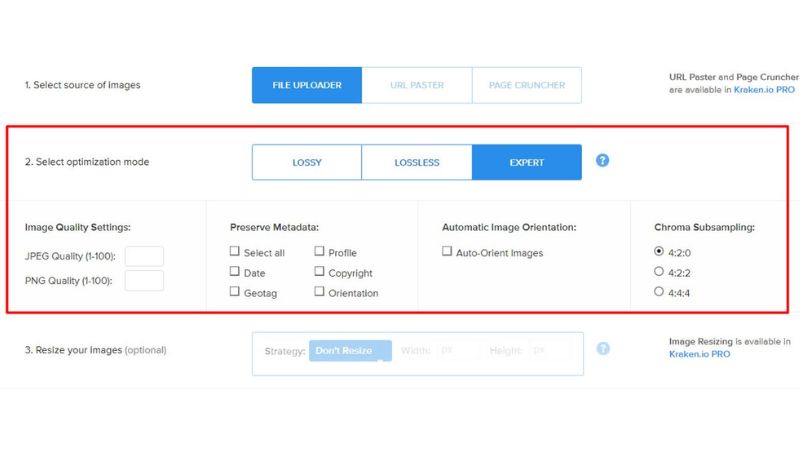This screenshot has height=450, width=800.
Task: Tick the Profile metadata checkbox
Action: pos(319,251)
